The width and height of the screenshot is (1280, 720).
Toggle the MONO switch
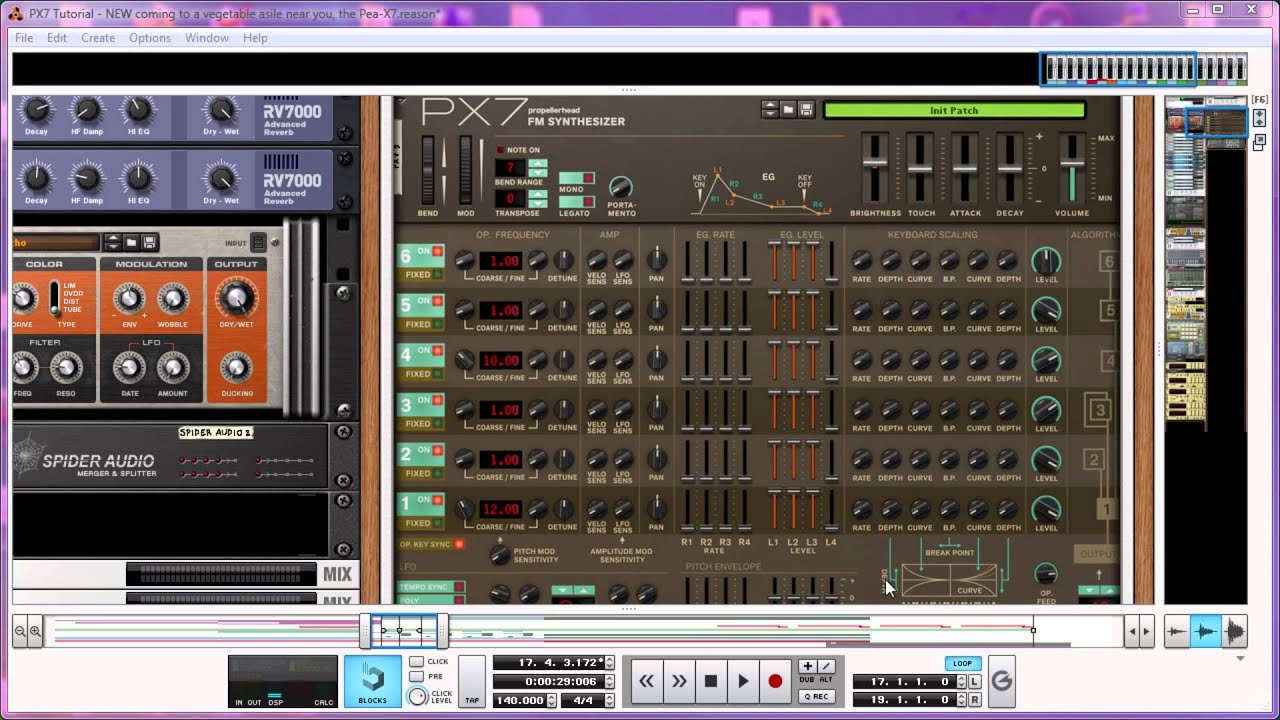coord(576,180)
